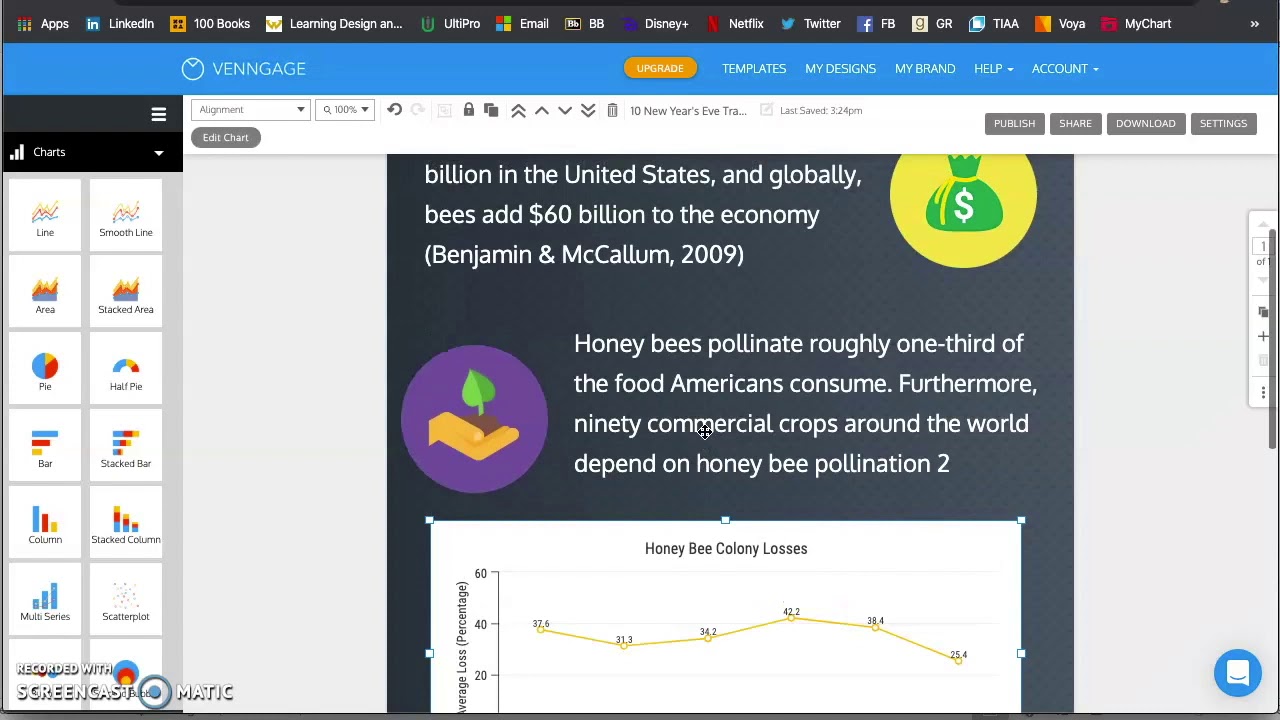This screenshot has height=720, width=1280.
Task: Add a new page in page panel
Action: [1263, 336]
